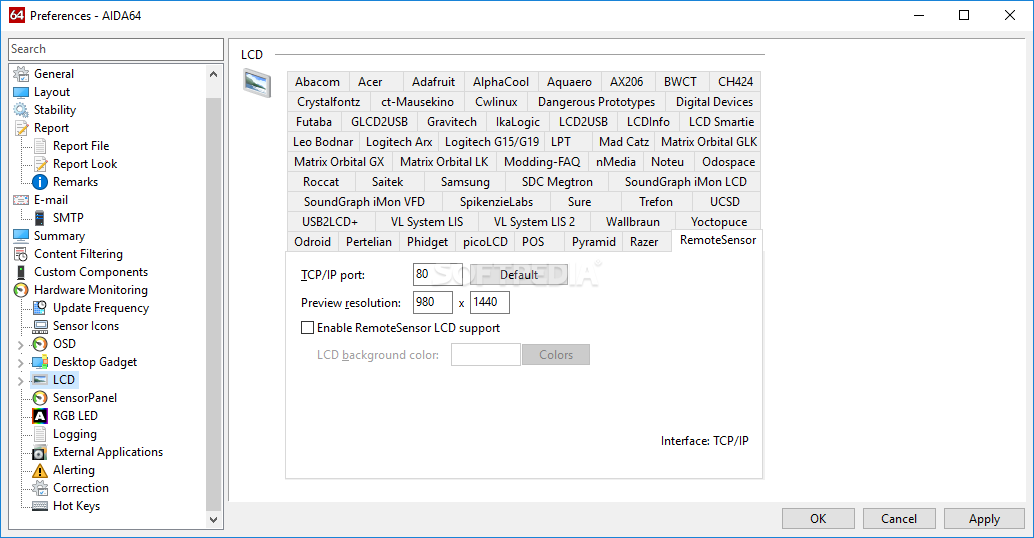Click the Layout monitor icon
Viewport: 1034px width, 538px height.
21,92
